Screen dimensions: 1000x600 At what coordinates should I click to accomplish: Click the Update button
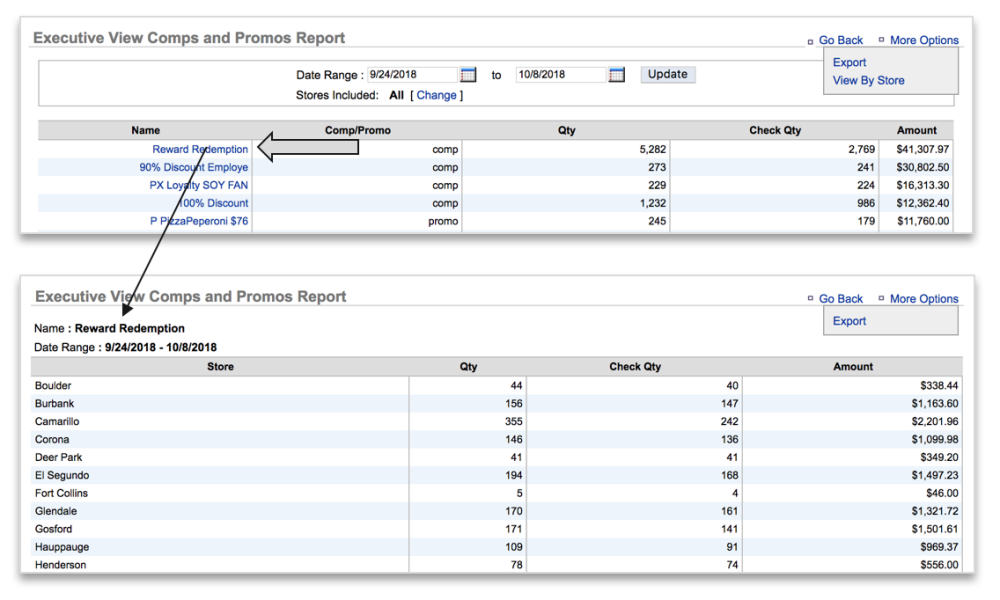(x=667, y=74)
